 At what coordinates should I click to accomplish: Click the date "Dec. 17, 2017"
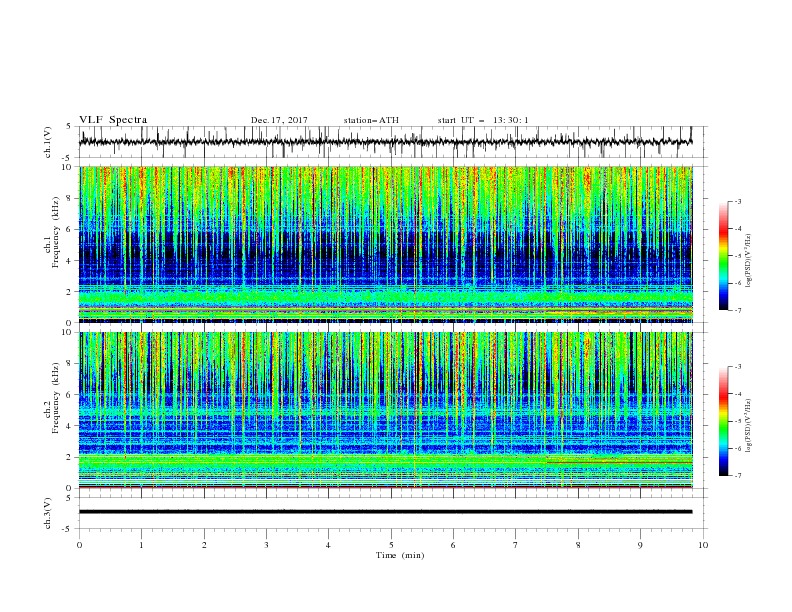[x=279, y=120]
